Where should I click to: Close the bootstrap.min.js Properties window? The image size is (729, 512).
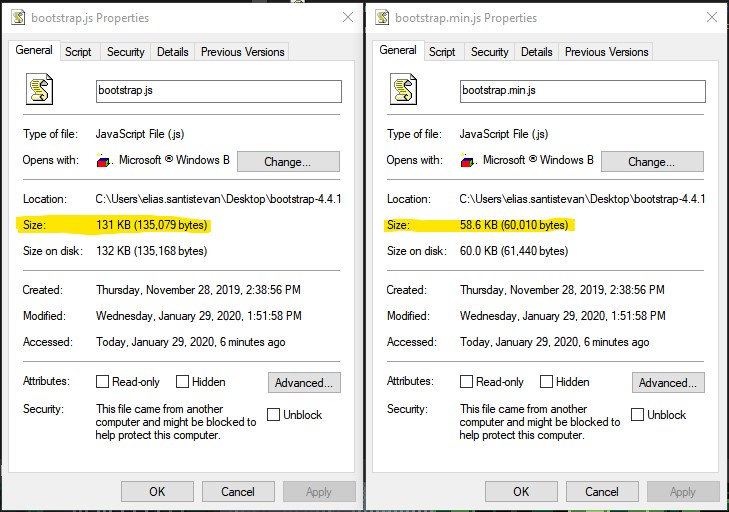(711, 17)
